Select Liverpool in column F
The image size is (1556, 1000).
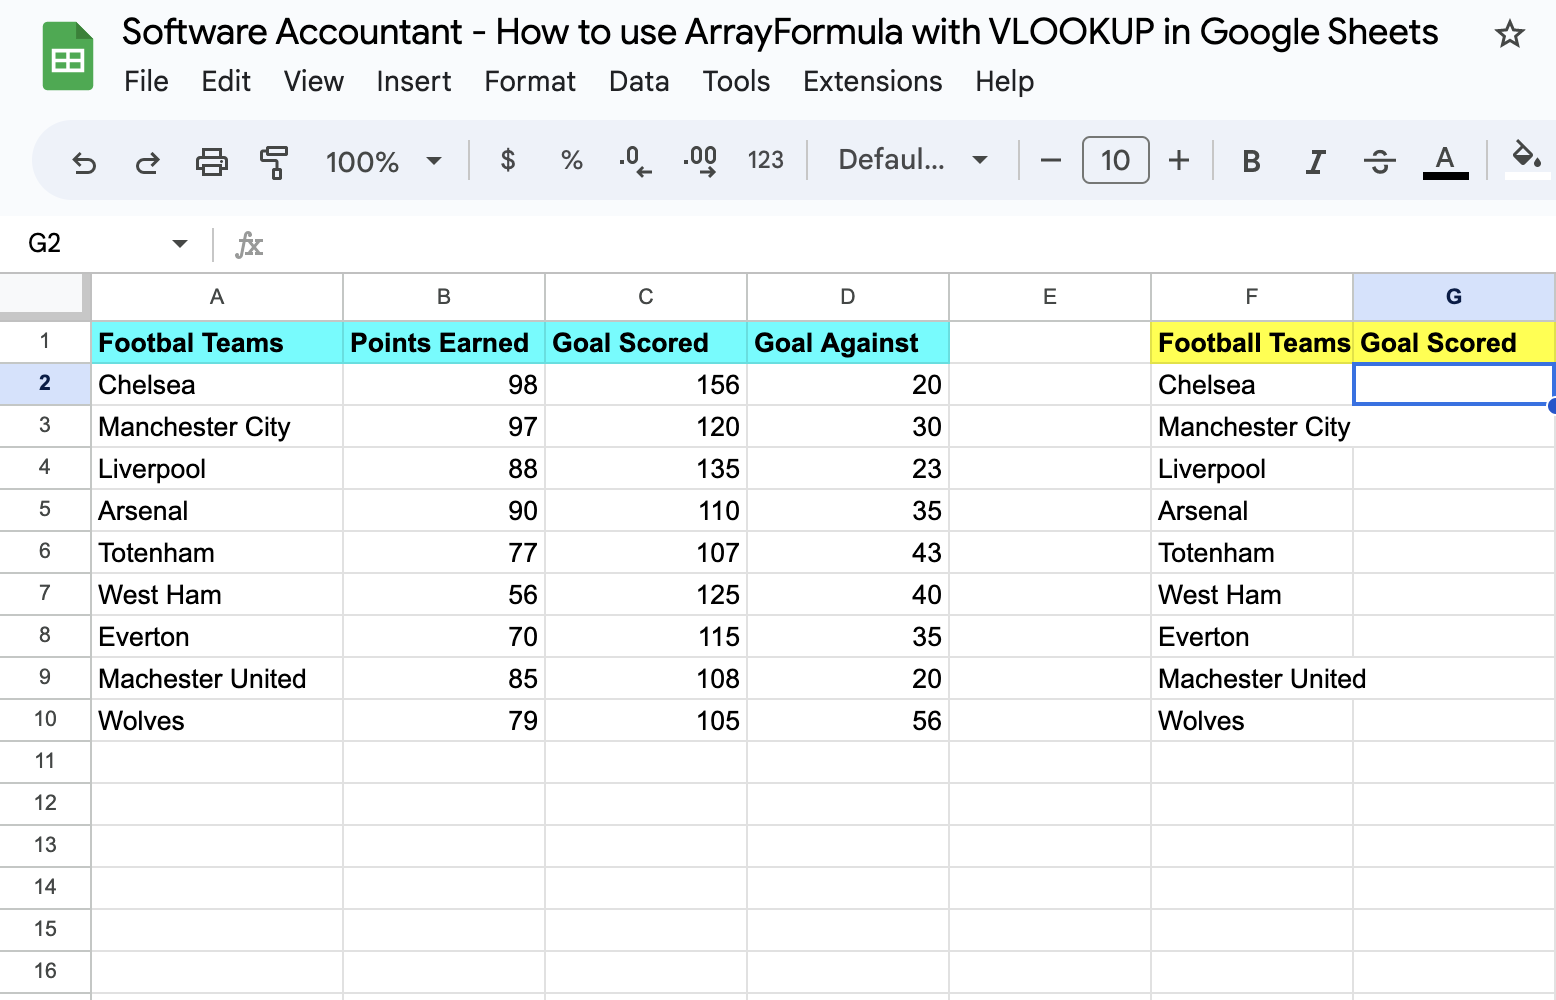tap(1252, 468)
